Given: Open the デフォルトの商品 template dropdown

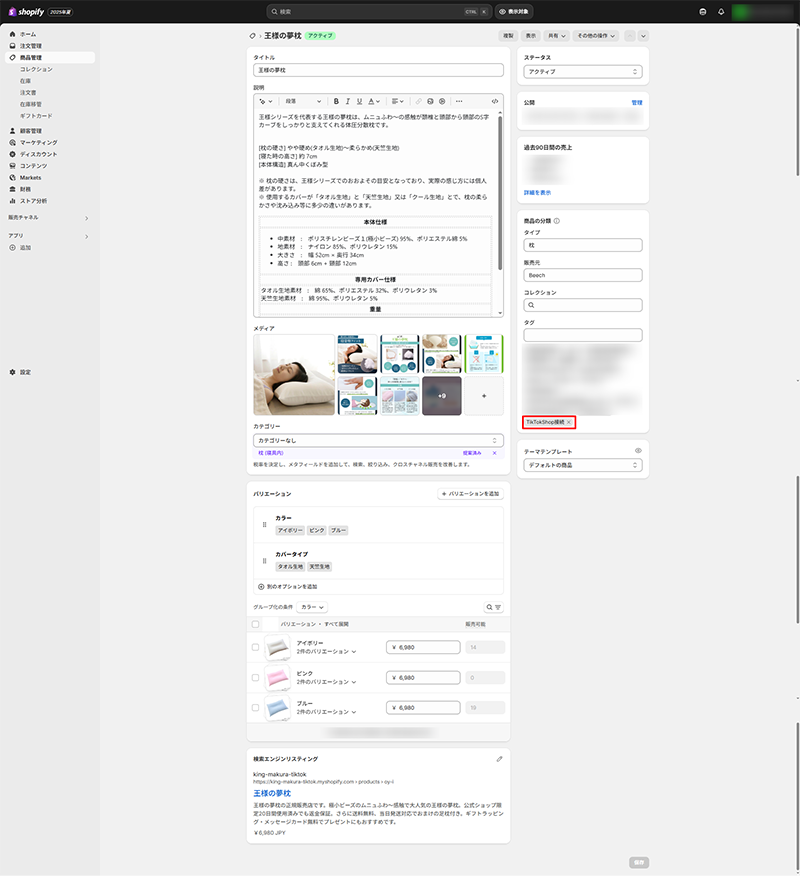Looking at the screenshot, I should [x=583, y=465].
